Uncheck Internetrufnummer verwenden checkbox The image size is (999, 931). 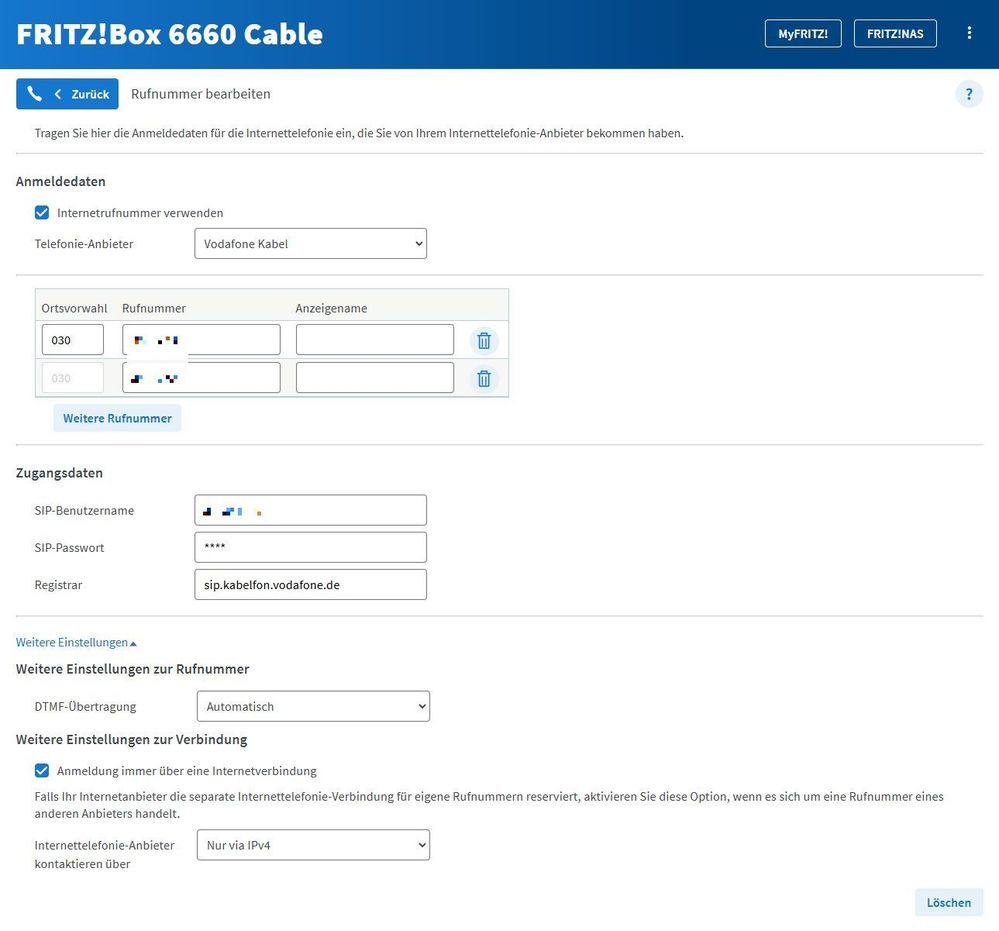pos(42,213)
